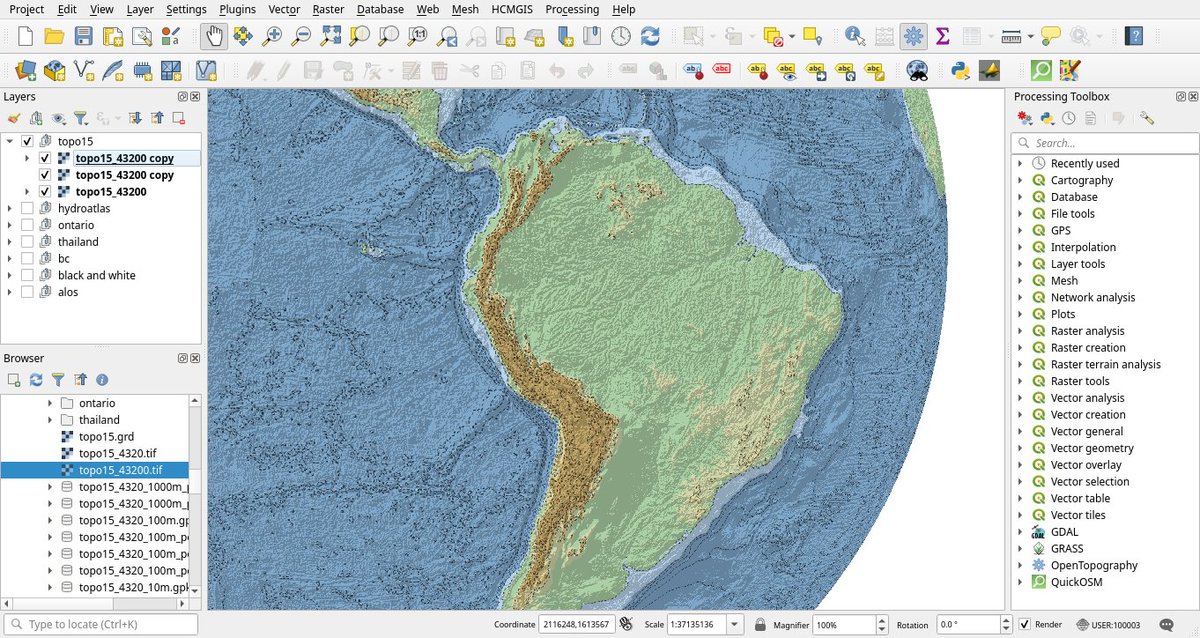Image resolution: width=1200 pixels, height=638 pixels.
Task: Expand the ontario folder in Browser
Action: point(50,403)
